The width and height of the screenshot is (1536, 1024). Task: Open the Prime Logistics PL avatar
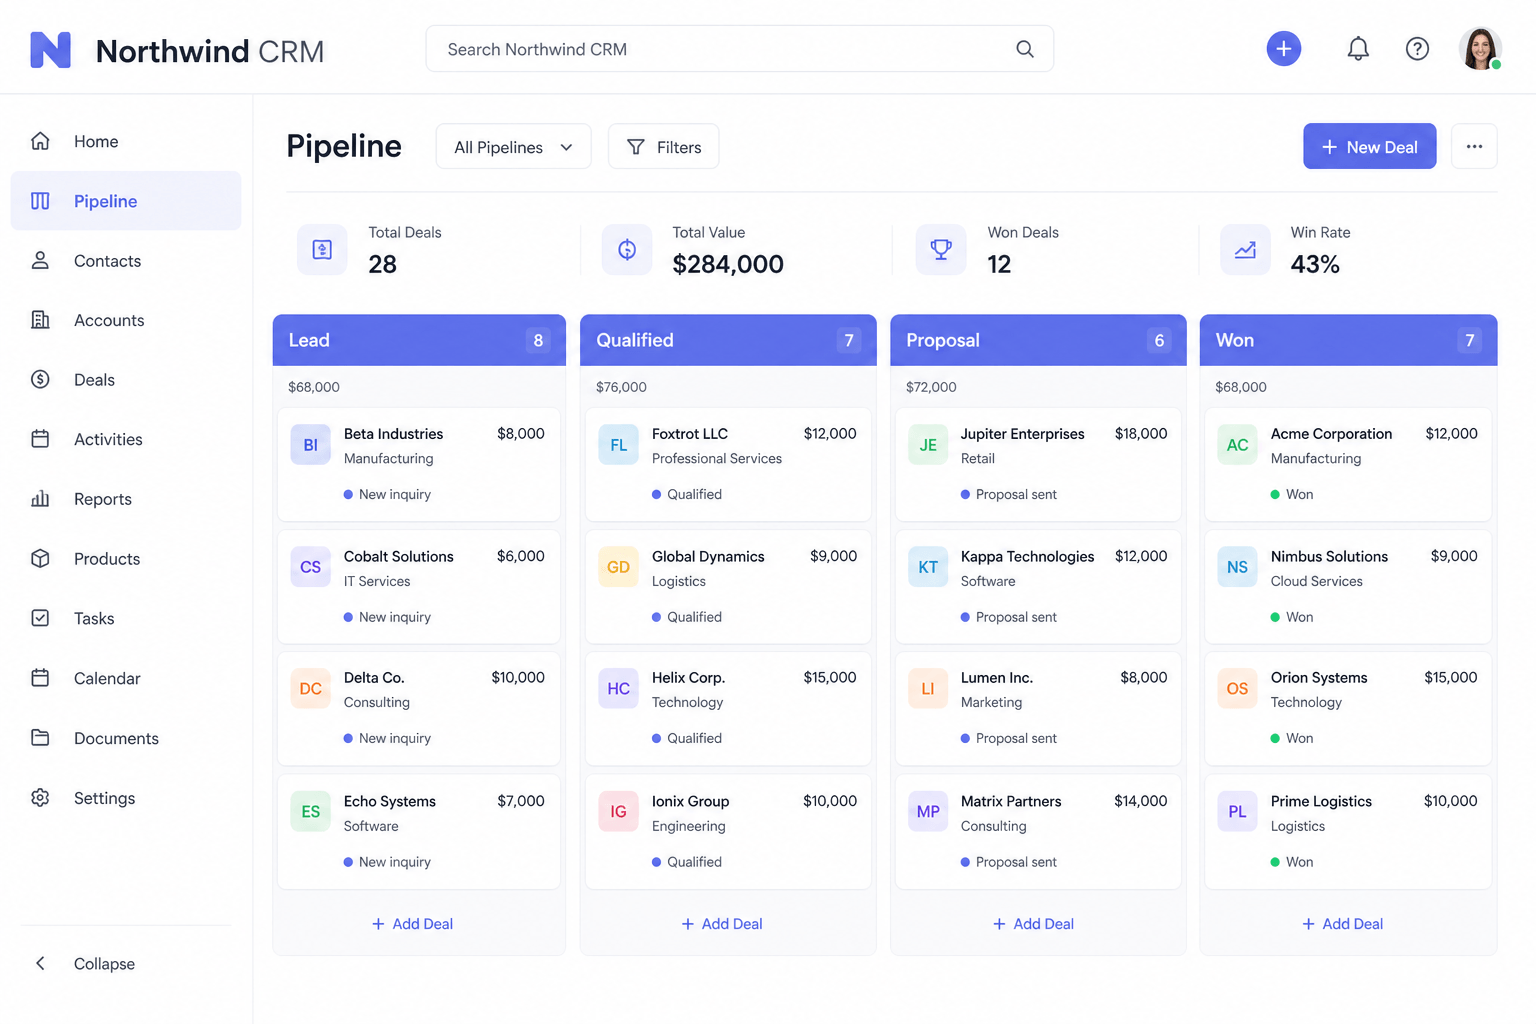(1237, 812)
